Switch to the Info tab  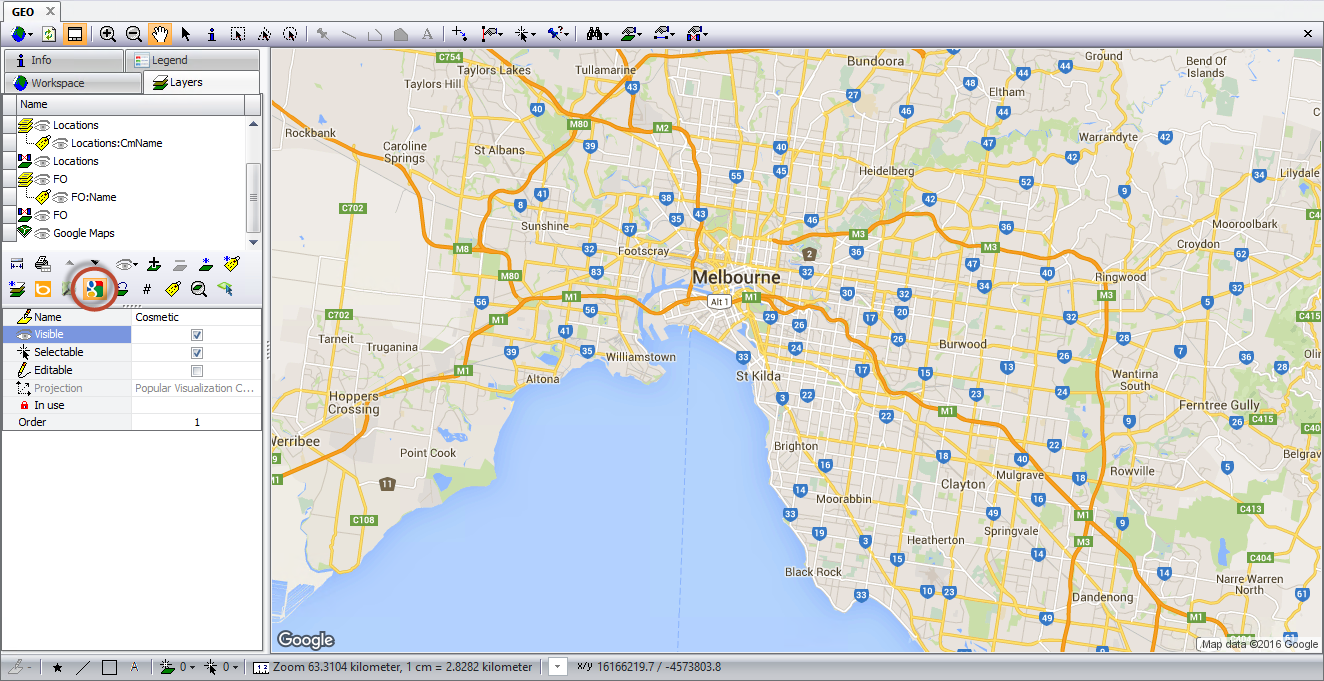[63, 60]
